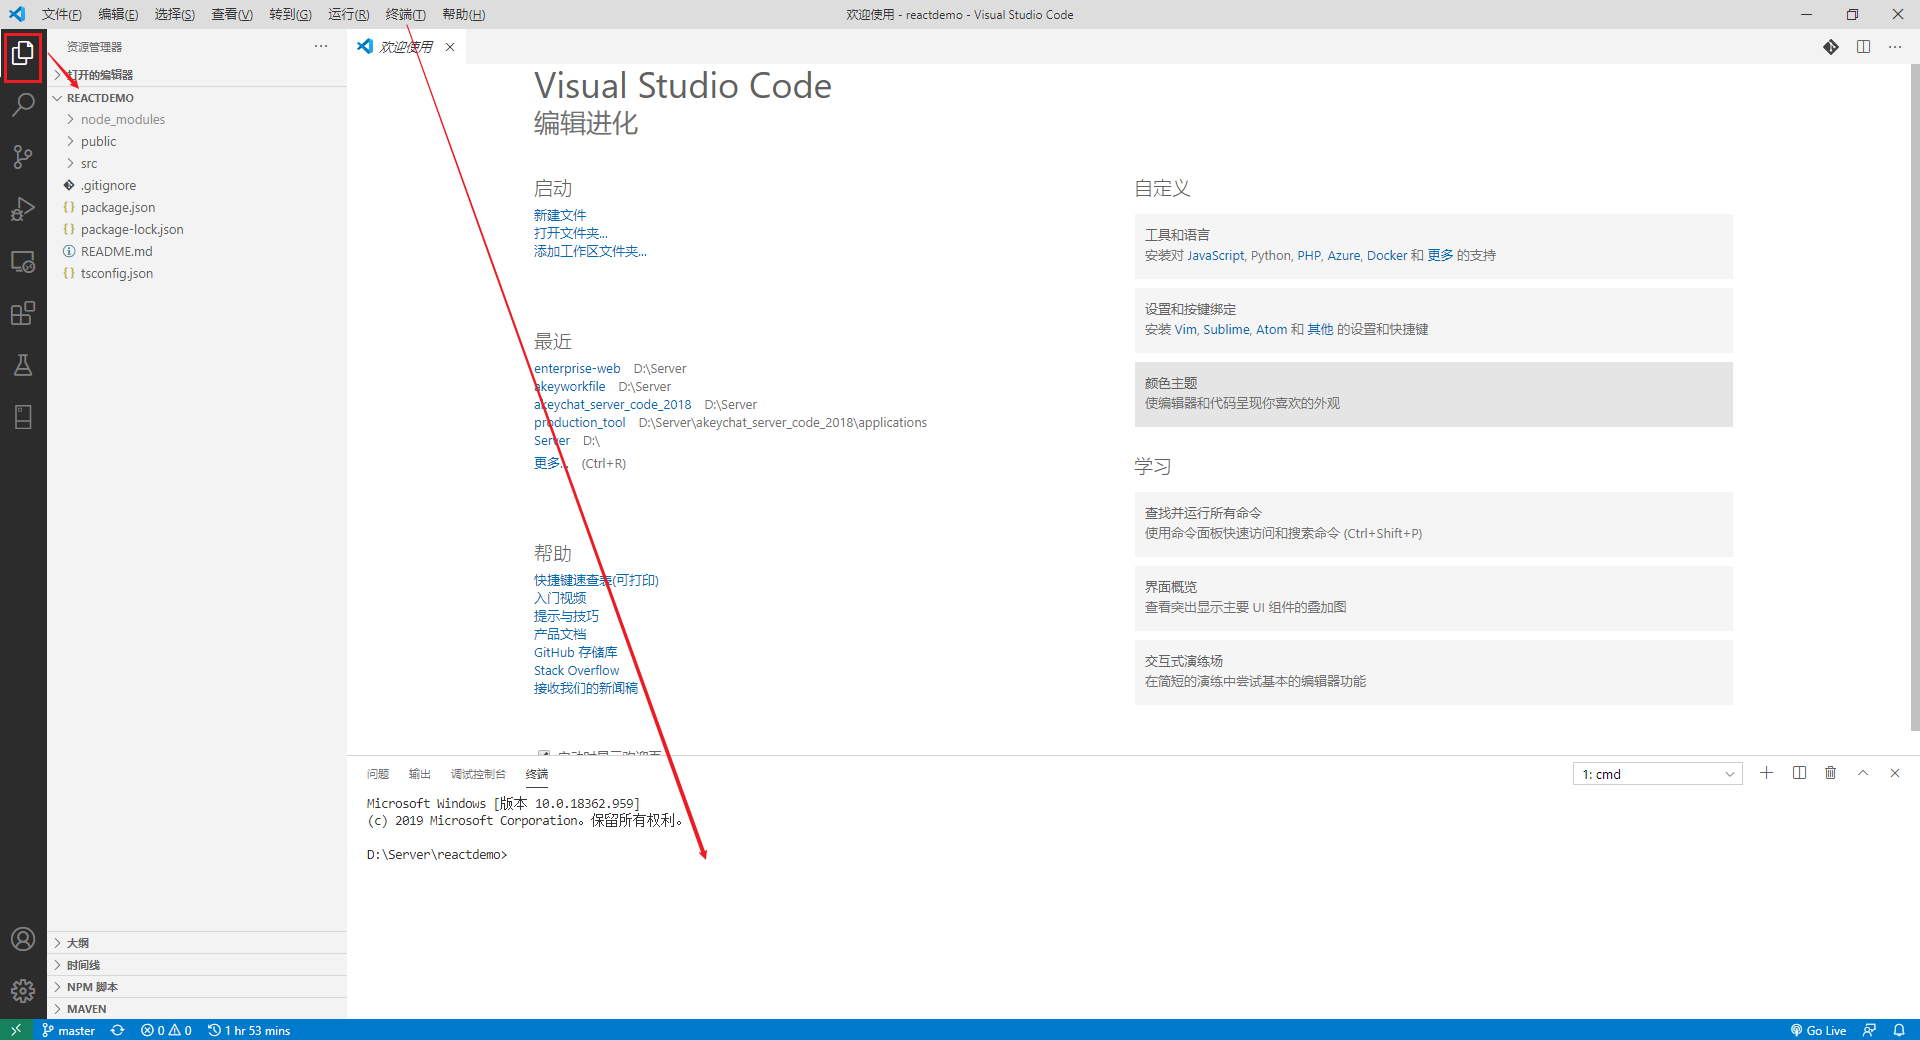Open the 终端(T) menu
This screenshot has height=1040, width=1920.
coord(405,14)
